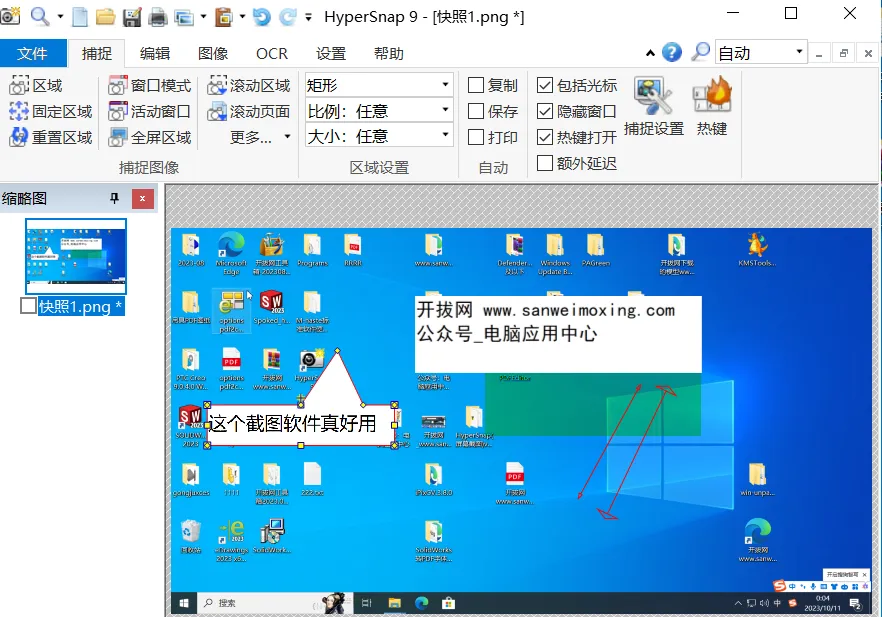The height and width of the screenshot is (617, 882).
Task: Enable the 保存 auto save checkbox
Action: point(476,111)
